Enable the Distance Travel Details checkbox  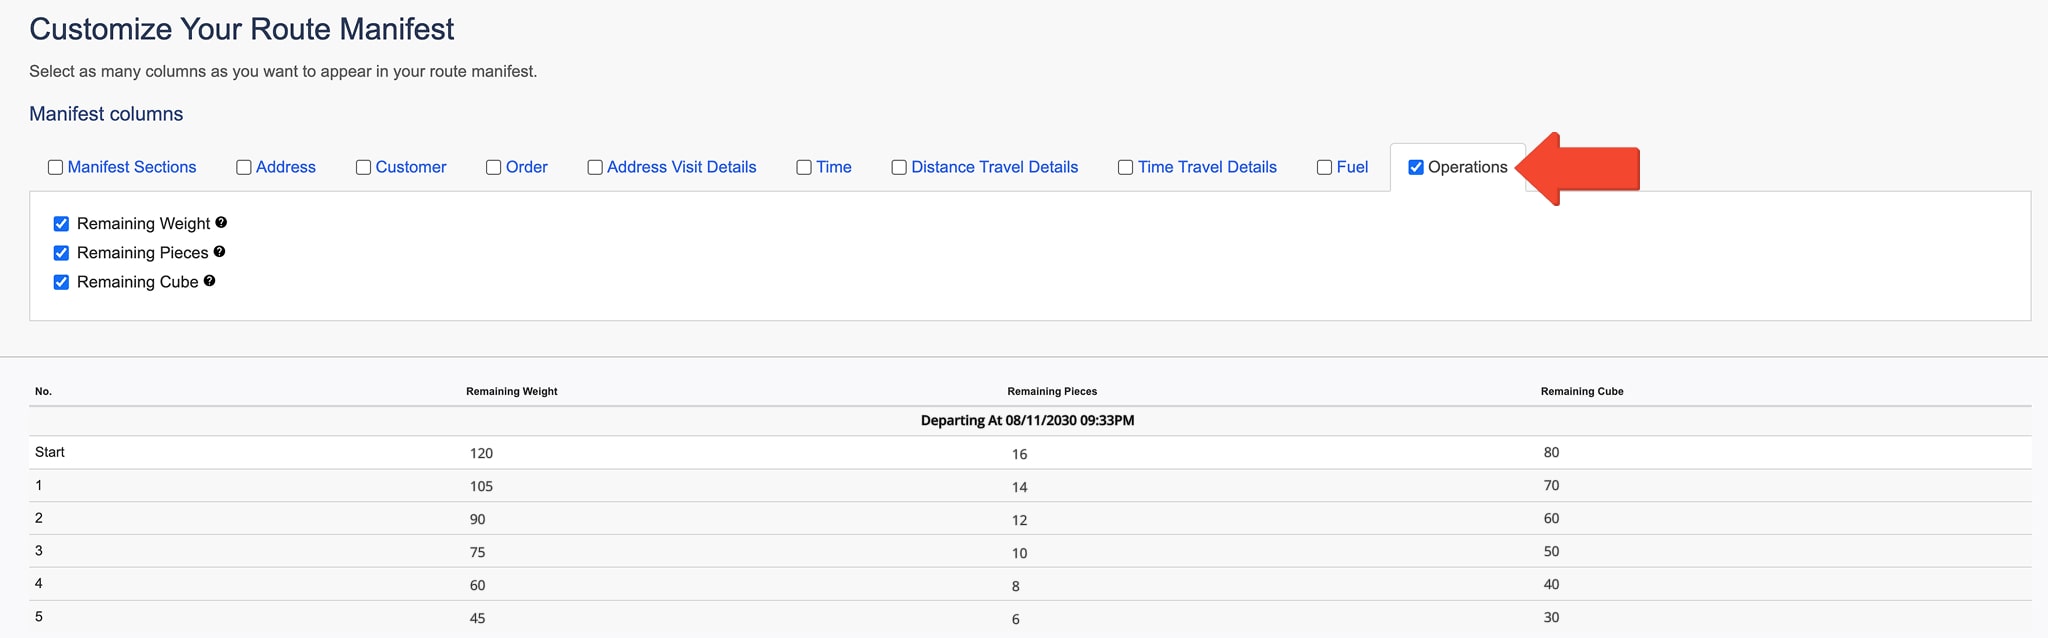click(x=899, y=167)
